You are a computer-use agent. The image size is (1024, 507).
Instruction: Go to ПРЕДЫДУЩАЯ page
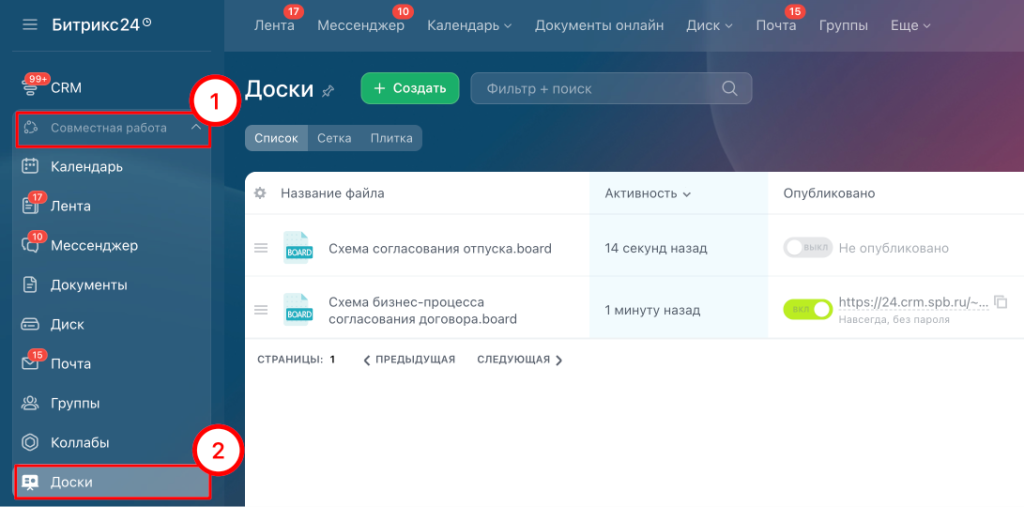pyautogui.click(x=409, y=359)
